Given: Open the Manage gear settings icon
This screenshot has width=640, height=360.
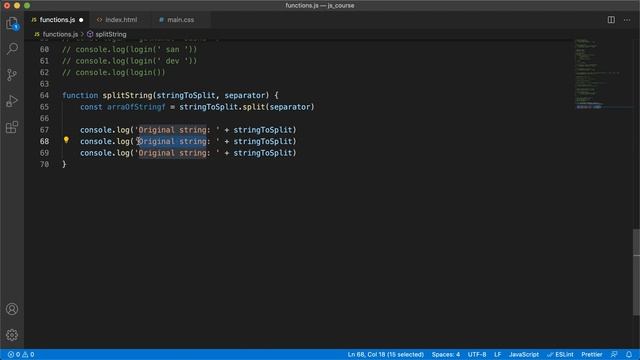Looking at the screenshot, I should 12,335.
